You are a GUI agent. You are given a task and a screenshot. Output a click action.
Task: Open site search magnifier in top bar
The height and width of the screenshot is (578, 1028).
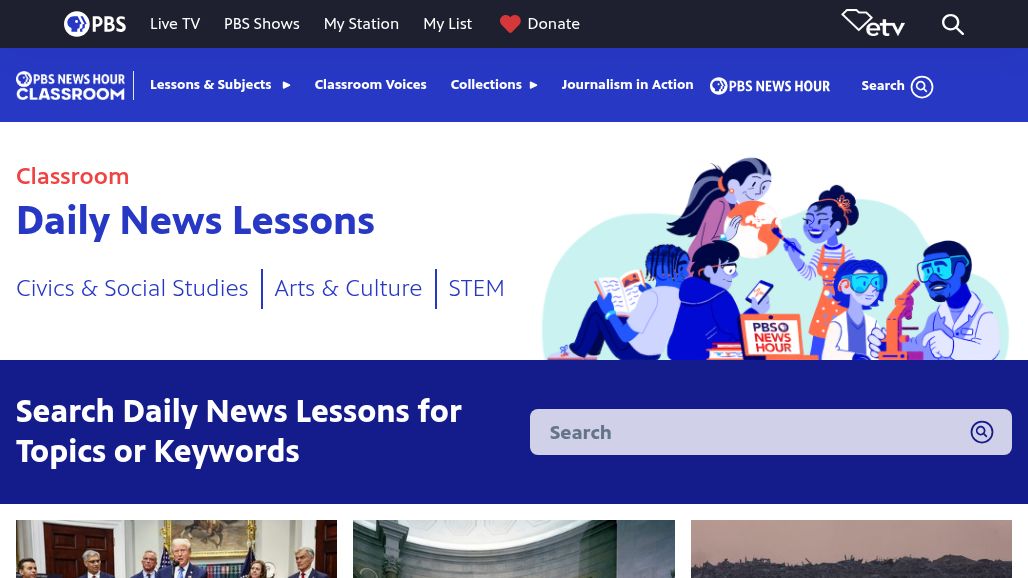pos(953,24)
